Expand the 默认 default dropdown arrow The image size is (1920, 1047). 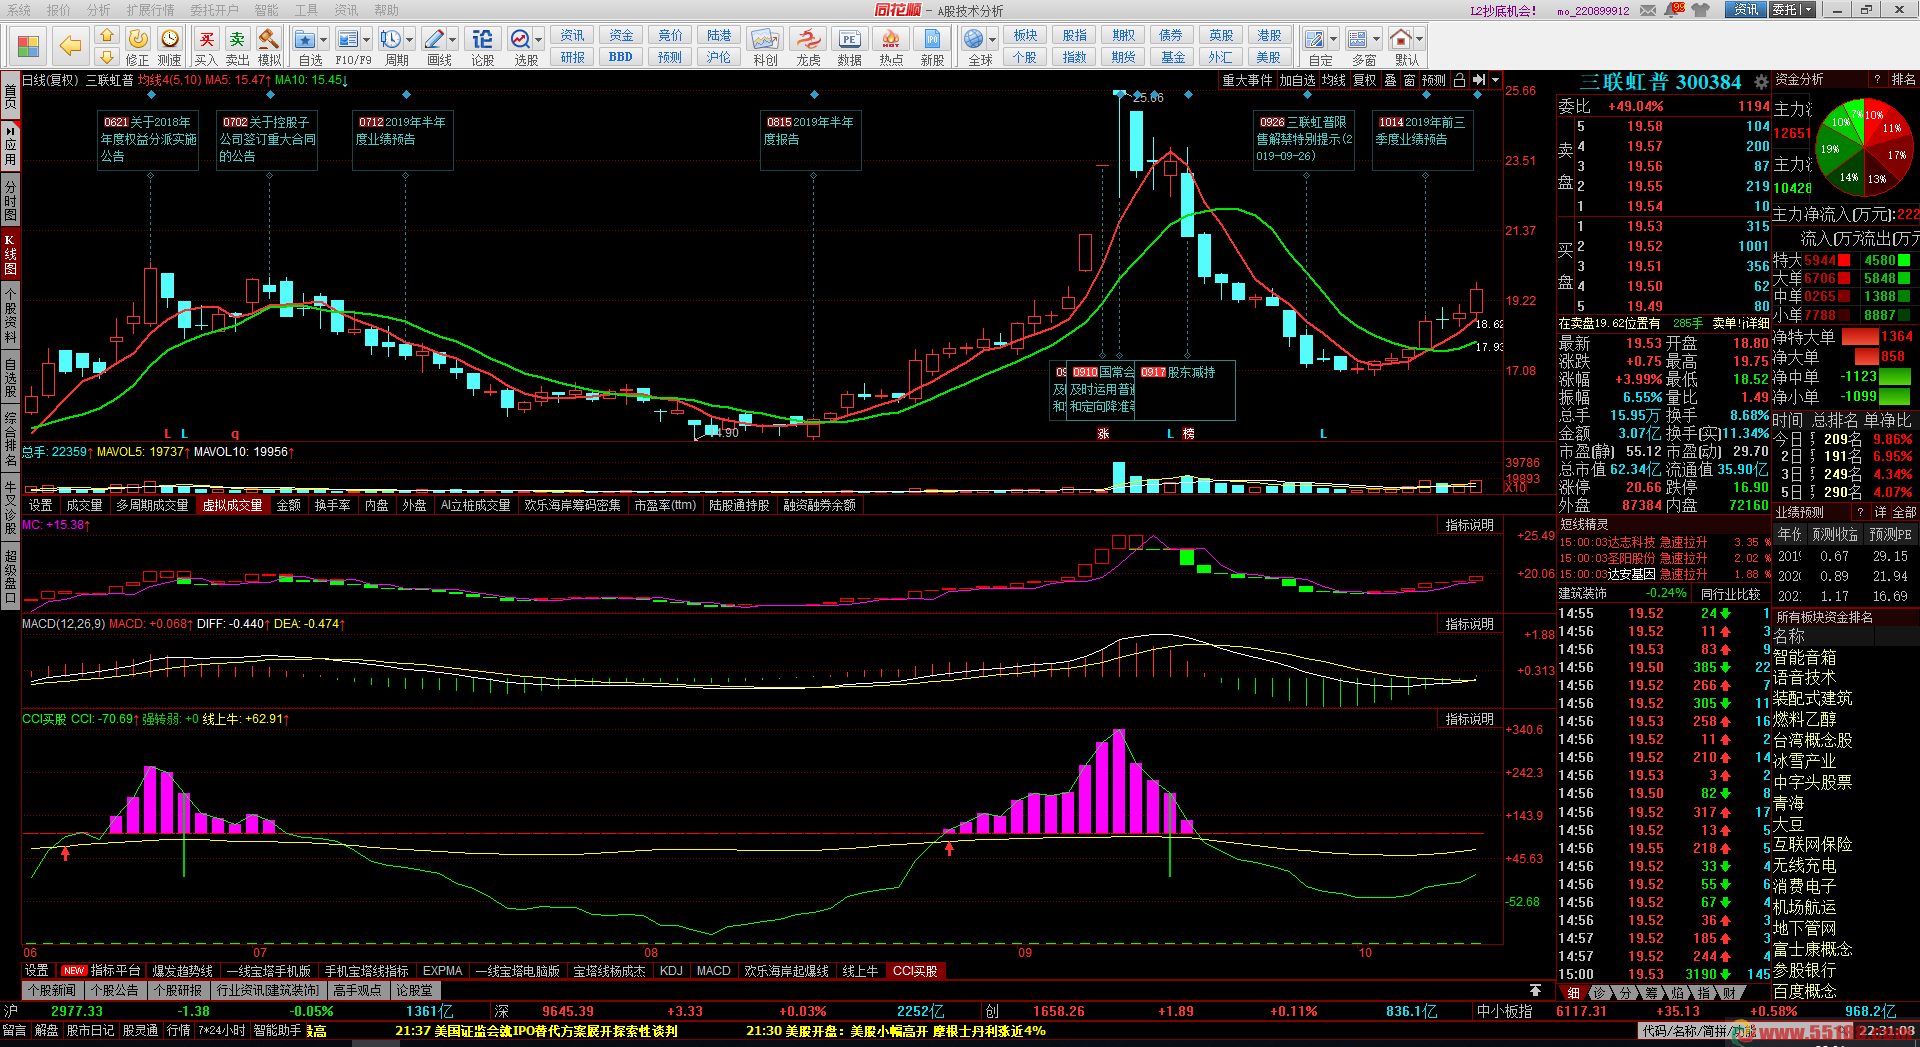(1419, 40)
